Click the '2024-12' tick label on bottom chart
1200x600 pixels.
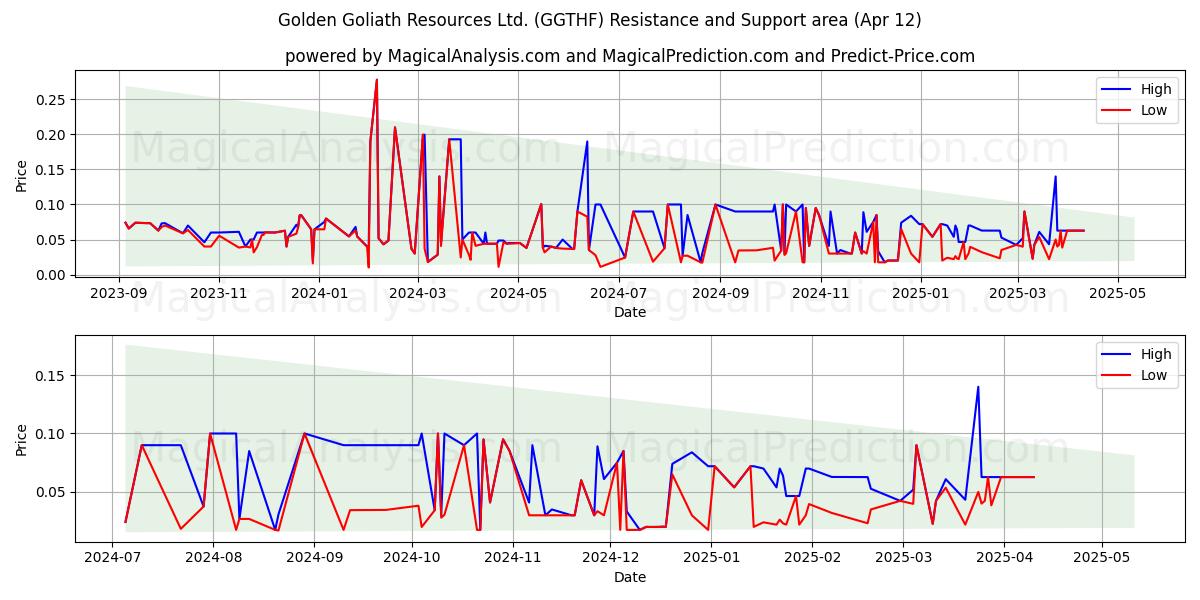(610, 558)
